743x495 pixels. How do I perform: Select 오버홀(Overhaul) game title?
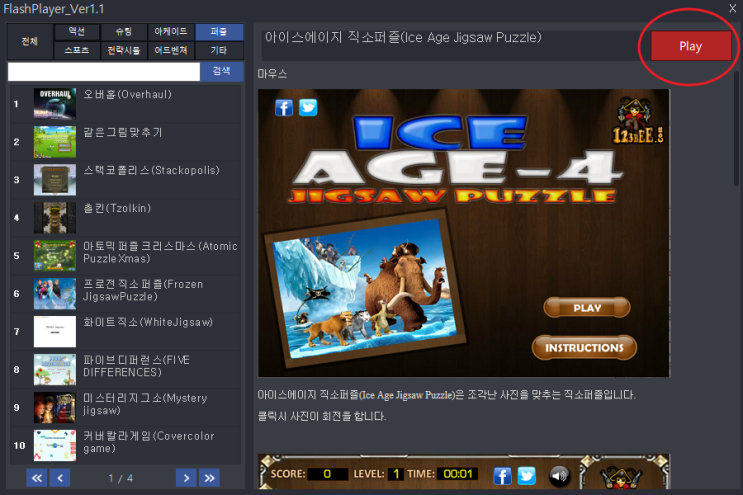[x=127, y=94]
